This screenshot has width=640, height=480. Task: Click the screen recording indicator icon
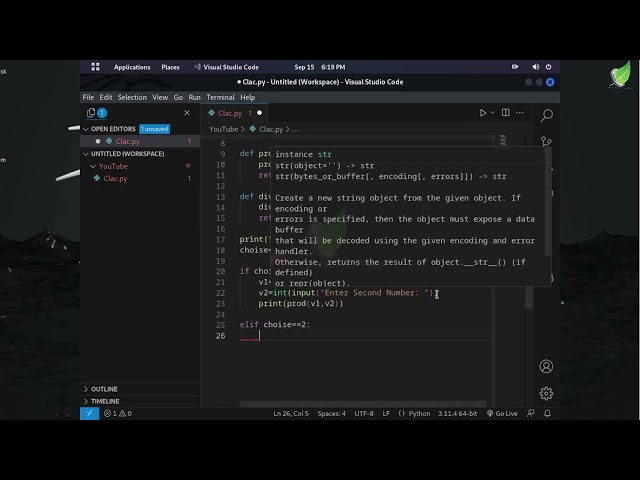pos(515,67)
